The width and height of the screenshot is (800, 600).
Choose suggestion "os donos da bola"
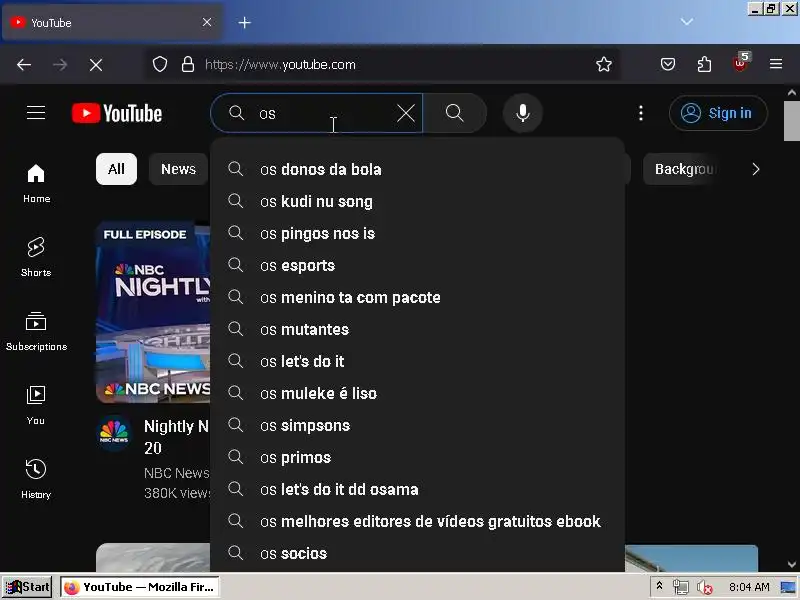pos(417,169)
